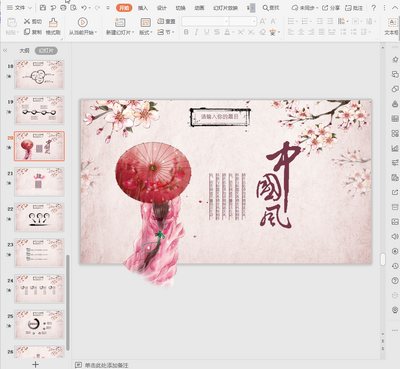Toggle underline formatting
The height and width of the screenshot is (369, 400).
tap(207, 32)
